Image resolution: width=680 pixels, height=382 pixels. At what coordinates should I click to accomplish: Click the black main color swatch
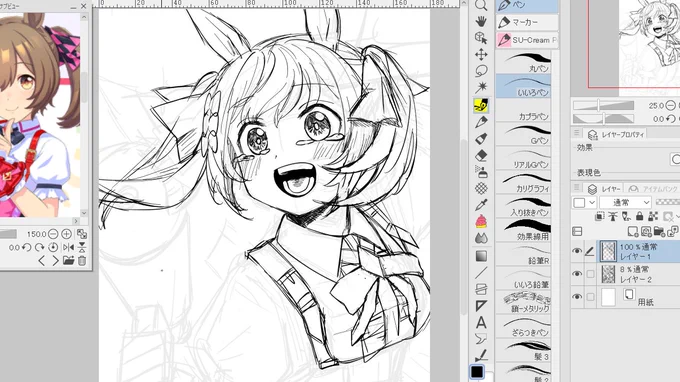(x=477, y=372)
